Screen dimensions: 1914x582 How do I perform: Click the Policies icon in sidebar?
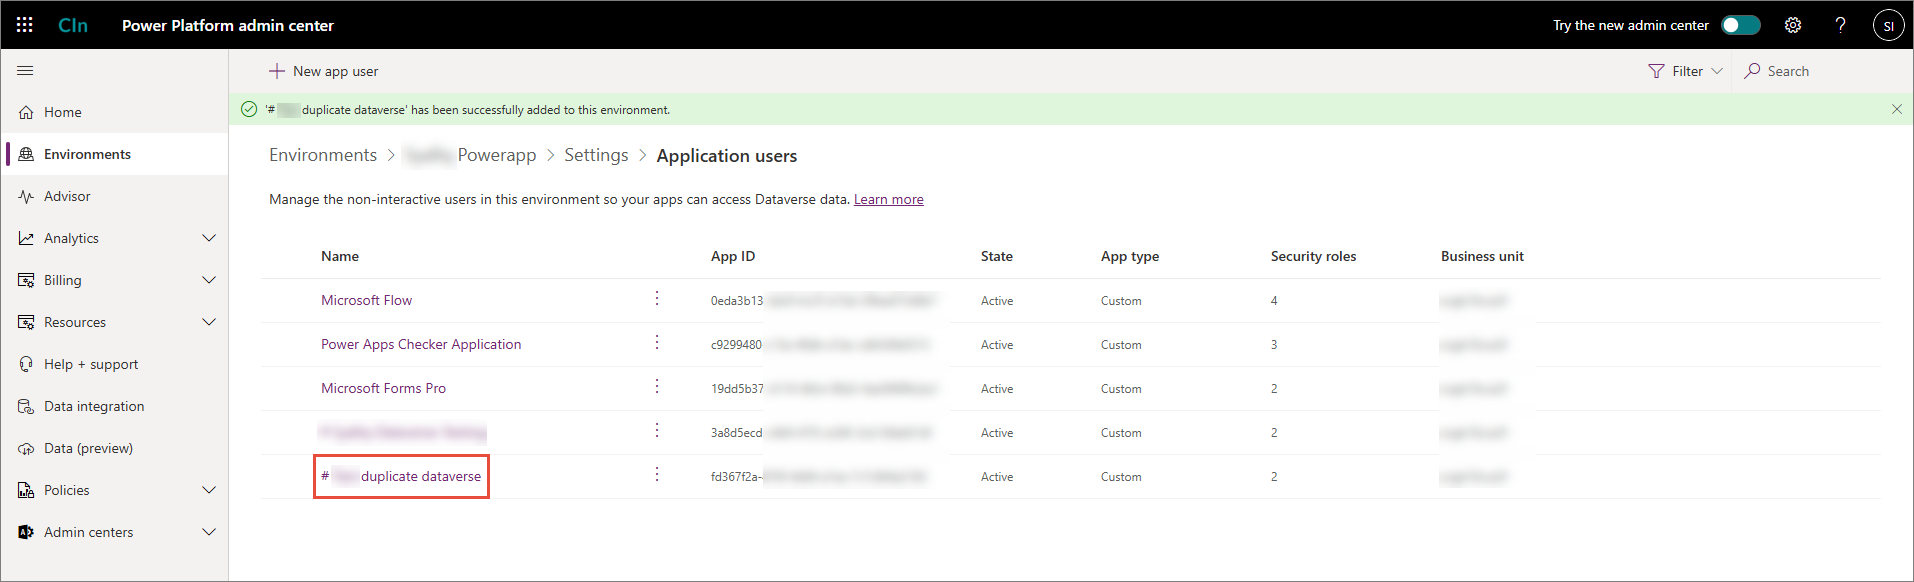26,490
